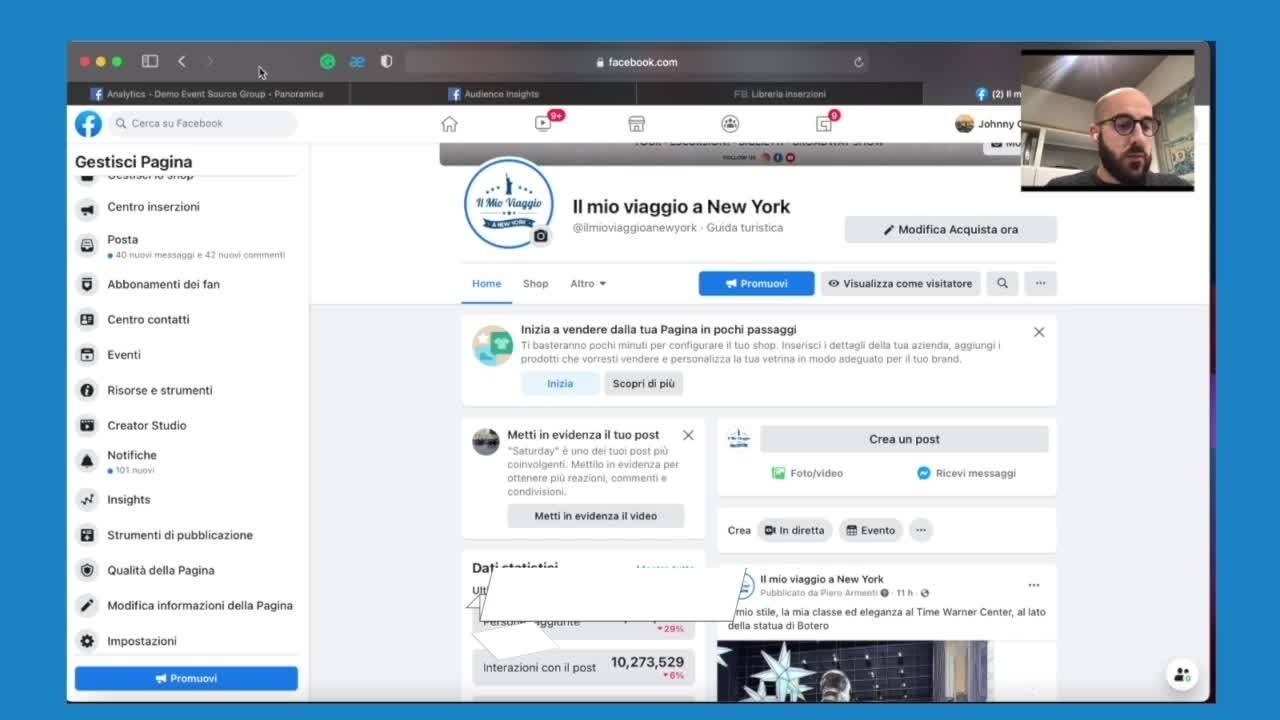Click Inizia to set up the shop
Screen dimensions: 1280x720
[560, 384]
